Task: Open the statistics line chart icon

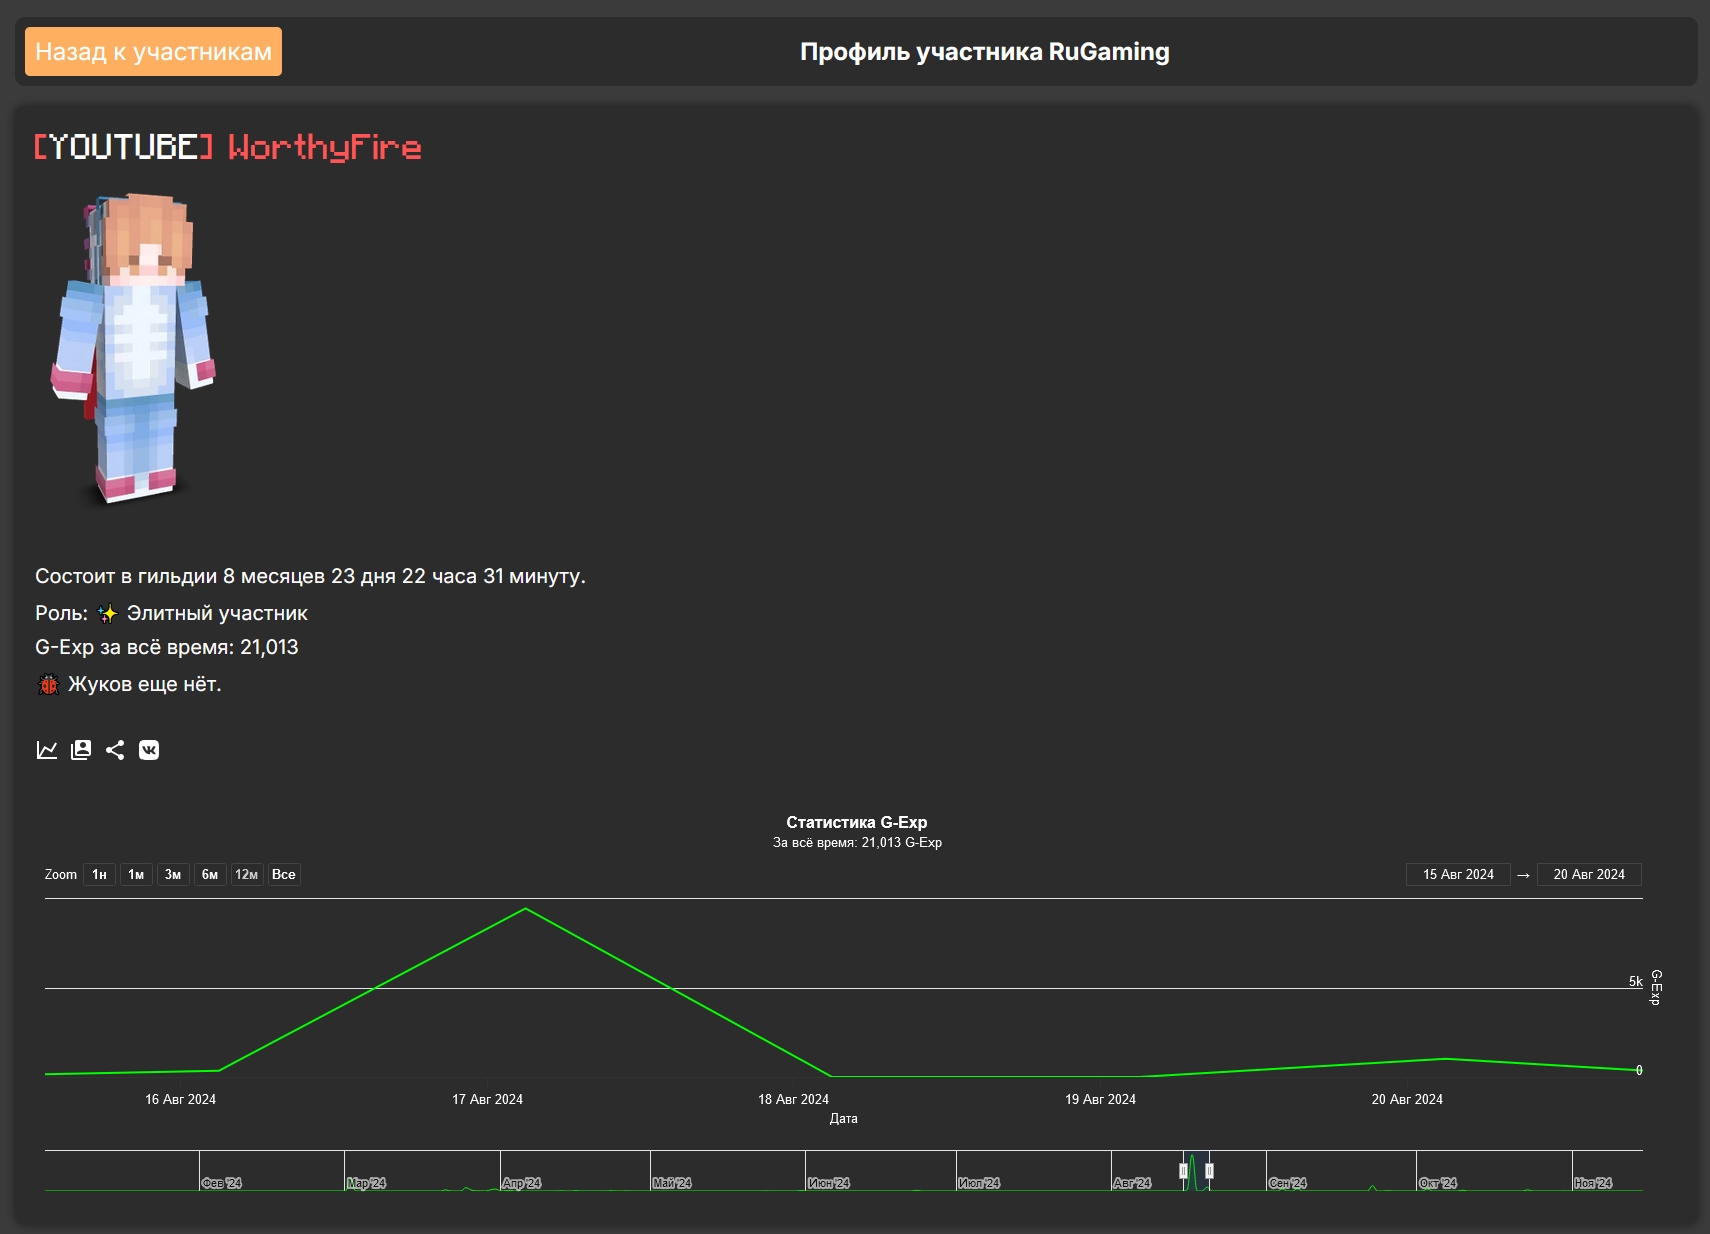Action: (47, 750)
